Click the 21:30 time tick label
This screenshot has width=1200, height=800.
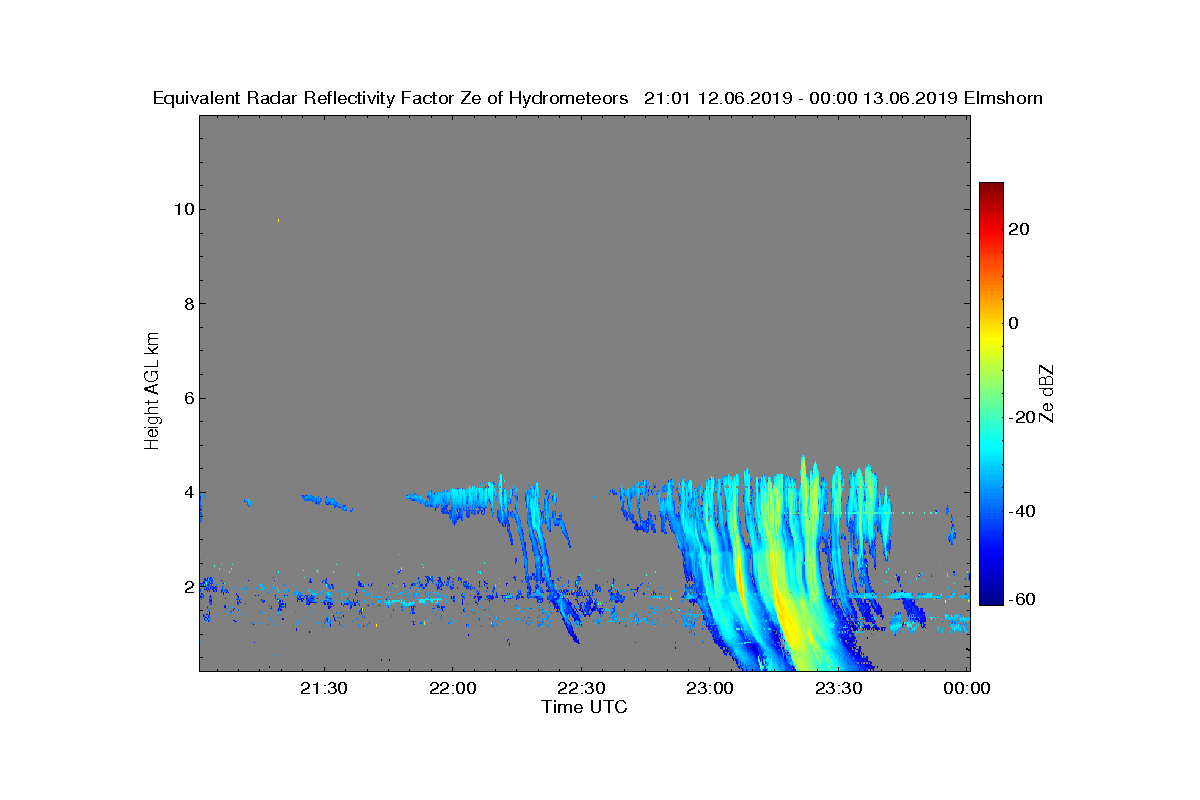point(324,688)
